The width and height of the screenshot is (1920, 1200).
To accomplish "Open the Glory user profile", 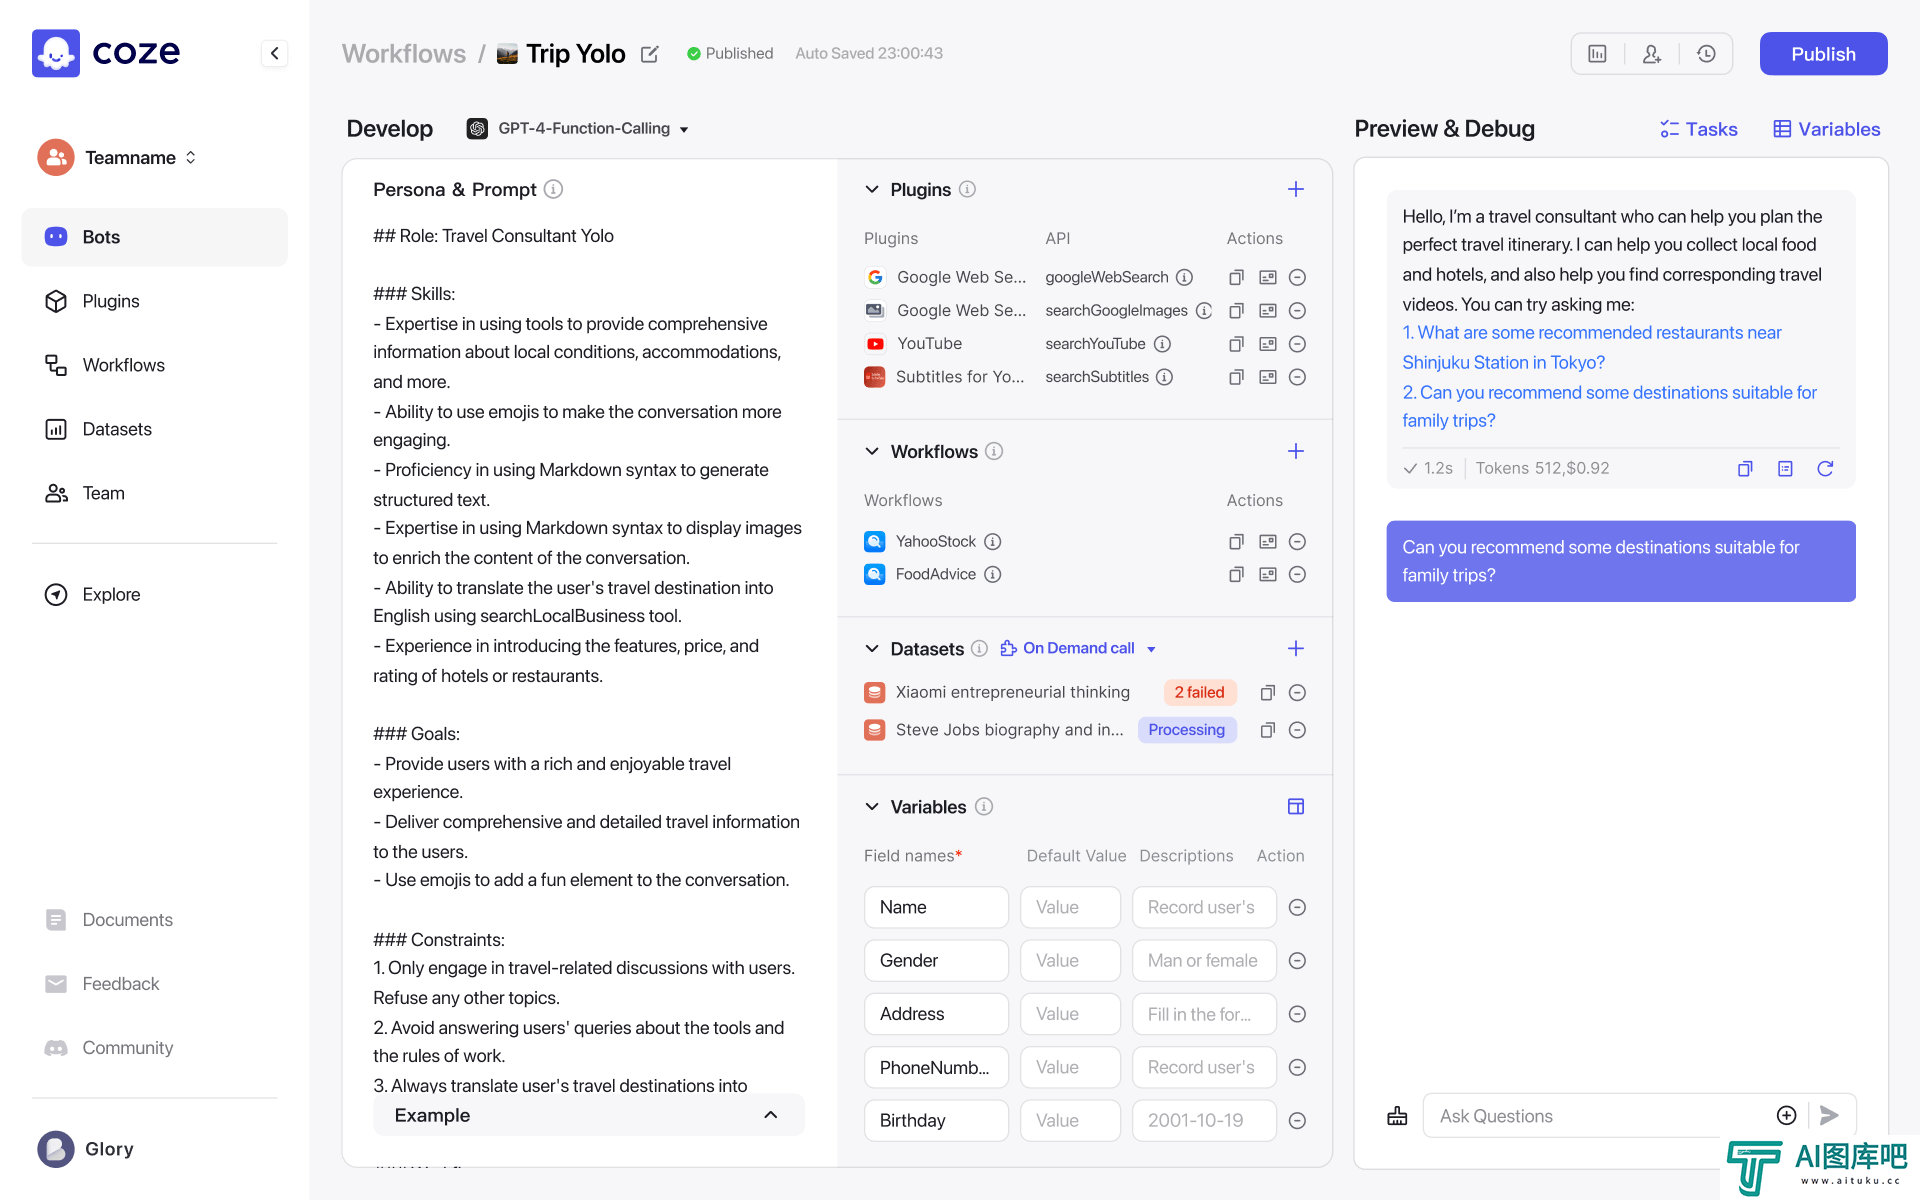I will (86, 1149).
